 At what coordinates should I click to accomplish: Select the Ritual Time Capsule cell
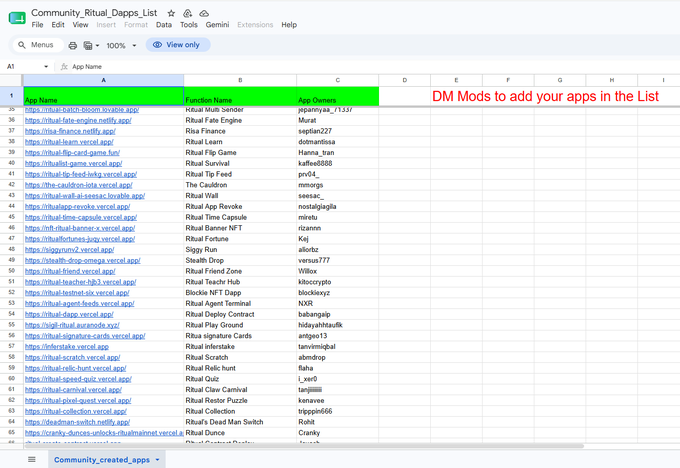coord(240,217)
